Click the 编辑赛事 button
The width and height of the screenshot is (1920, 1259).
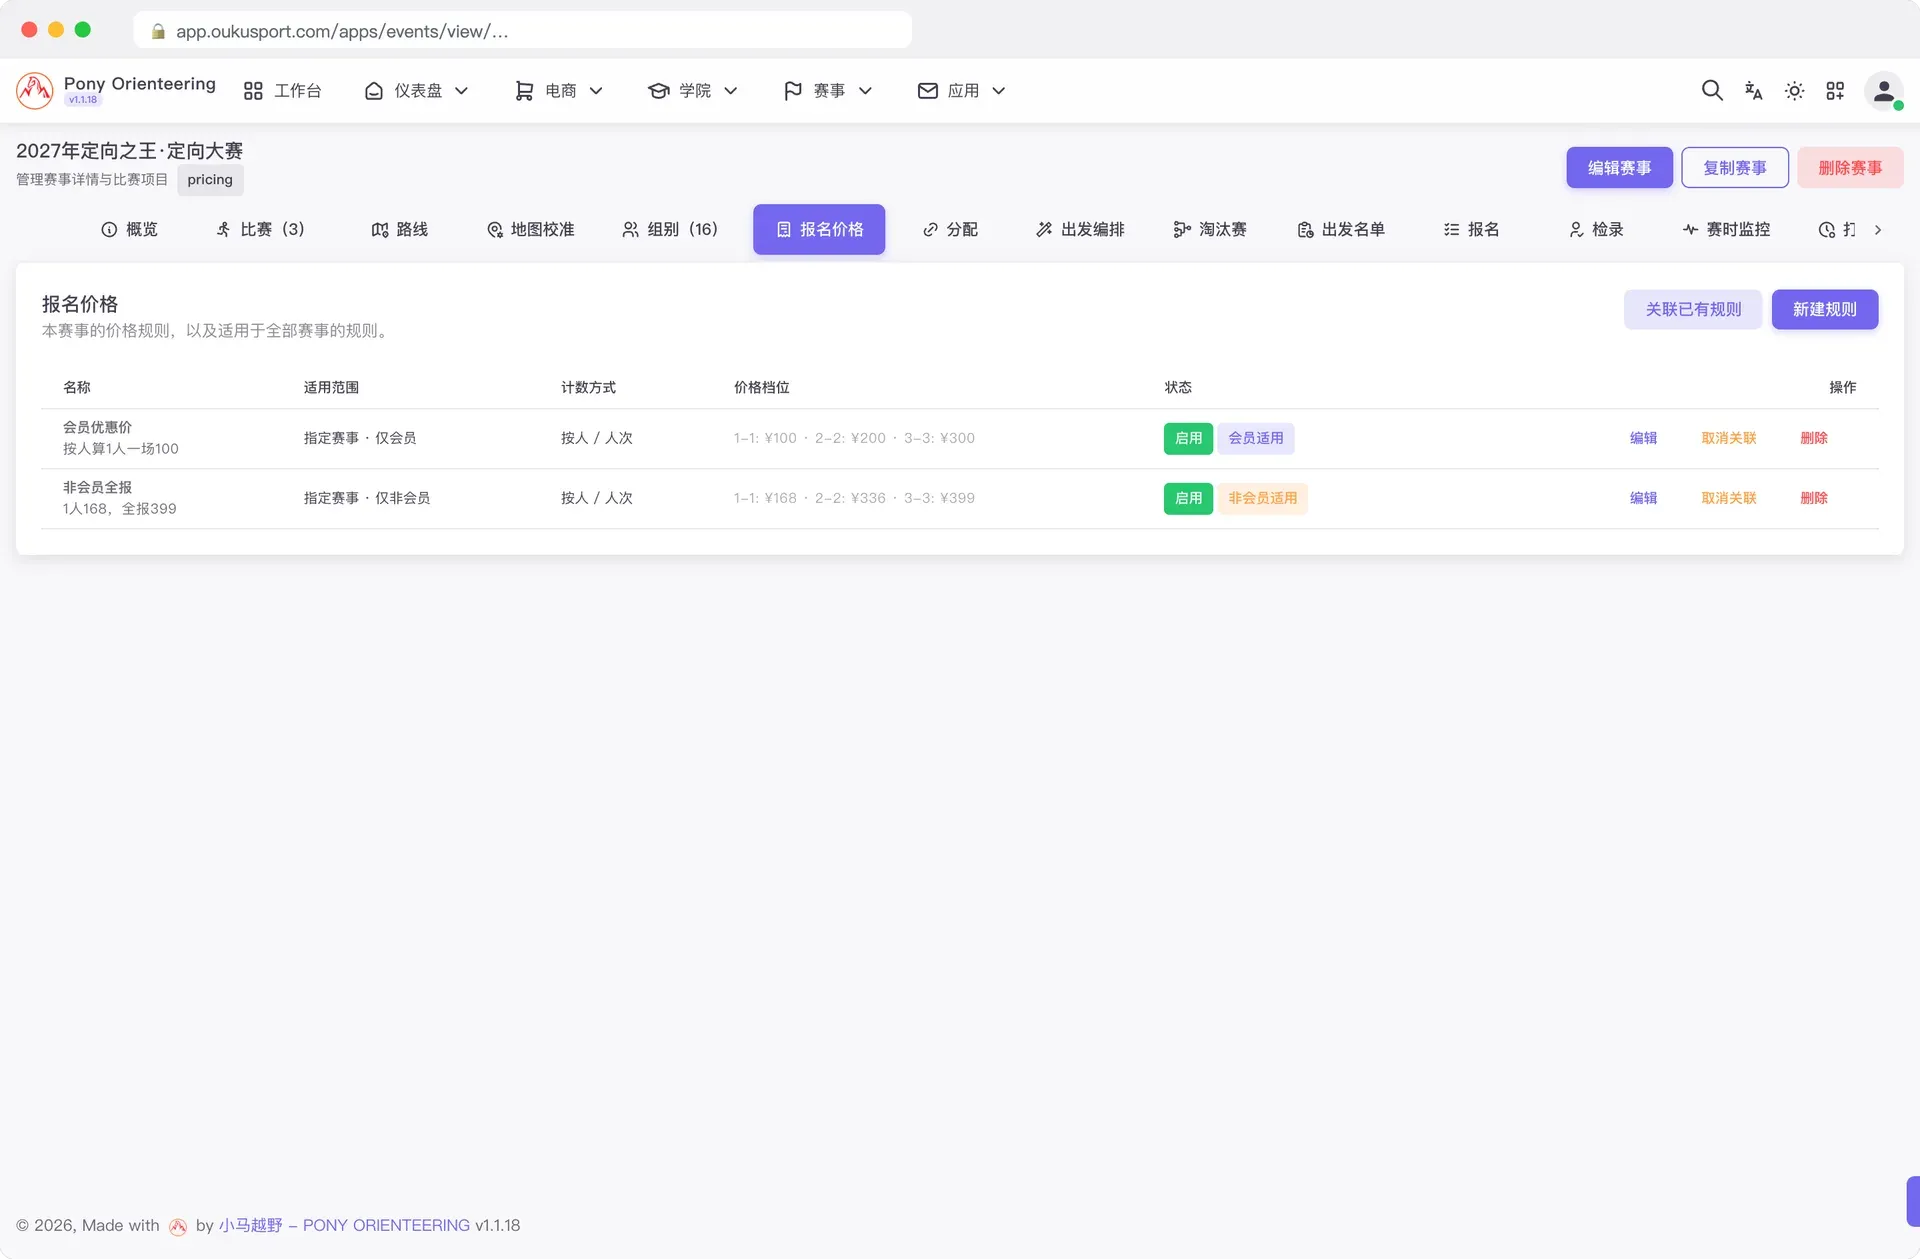[1619, 168]
